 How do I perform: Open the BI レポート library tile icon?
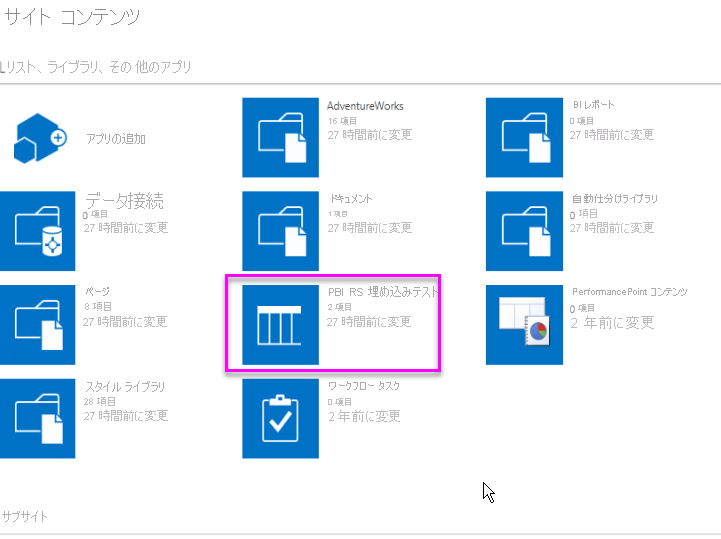(524, 137)
